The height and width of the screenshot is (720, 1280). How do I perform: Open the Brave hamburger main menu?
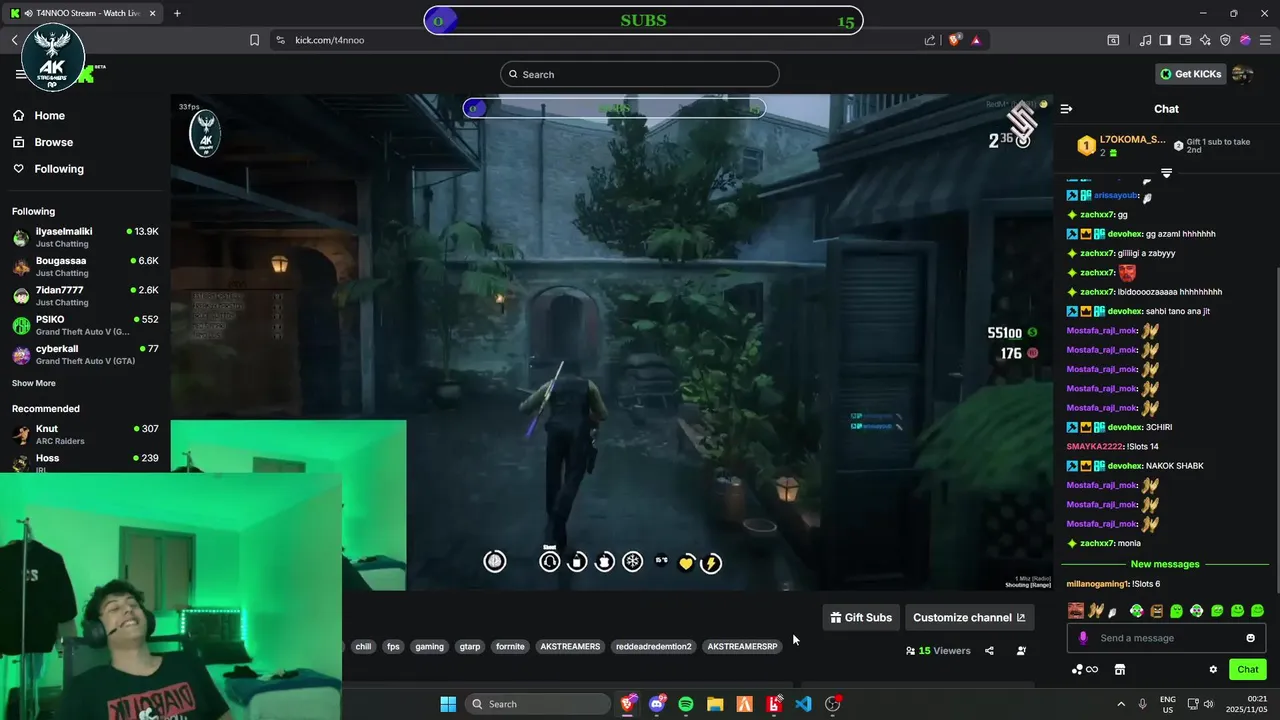coord(1265,40)
